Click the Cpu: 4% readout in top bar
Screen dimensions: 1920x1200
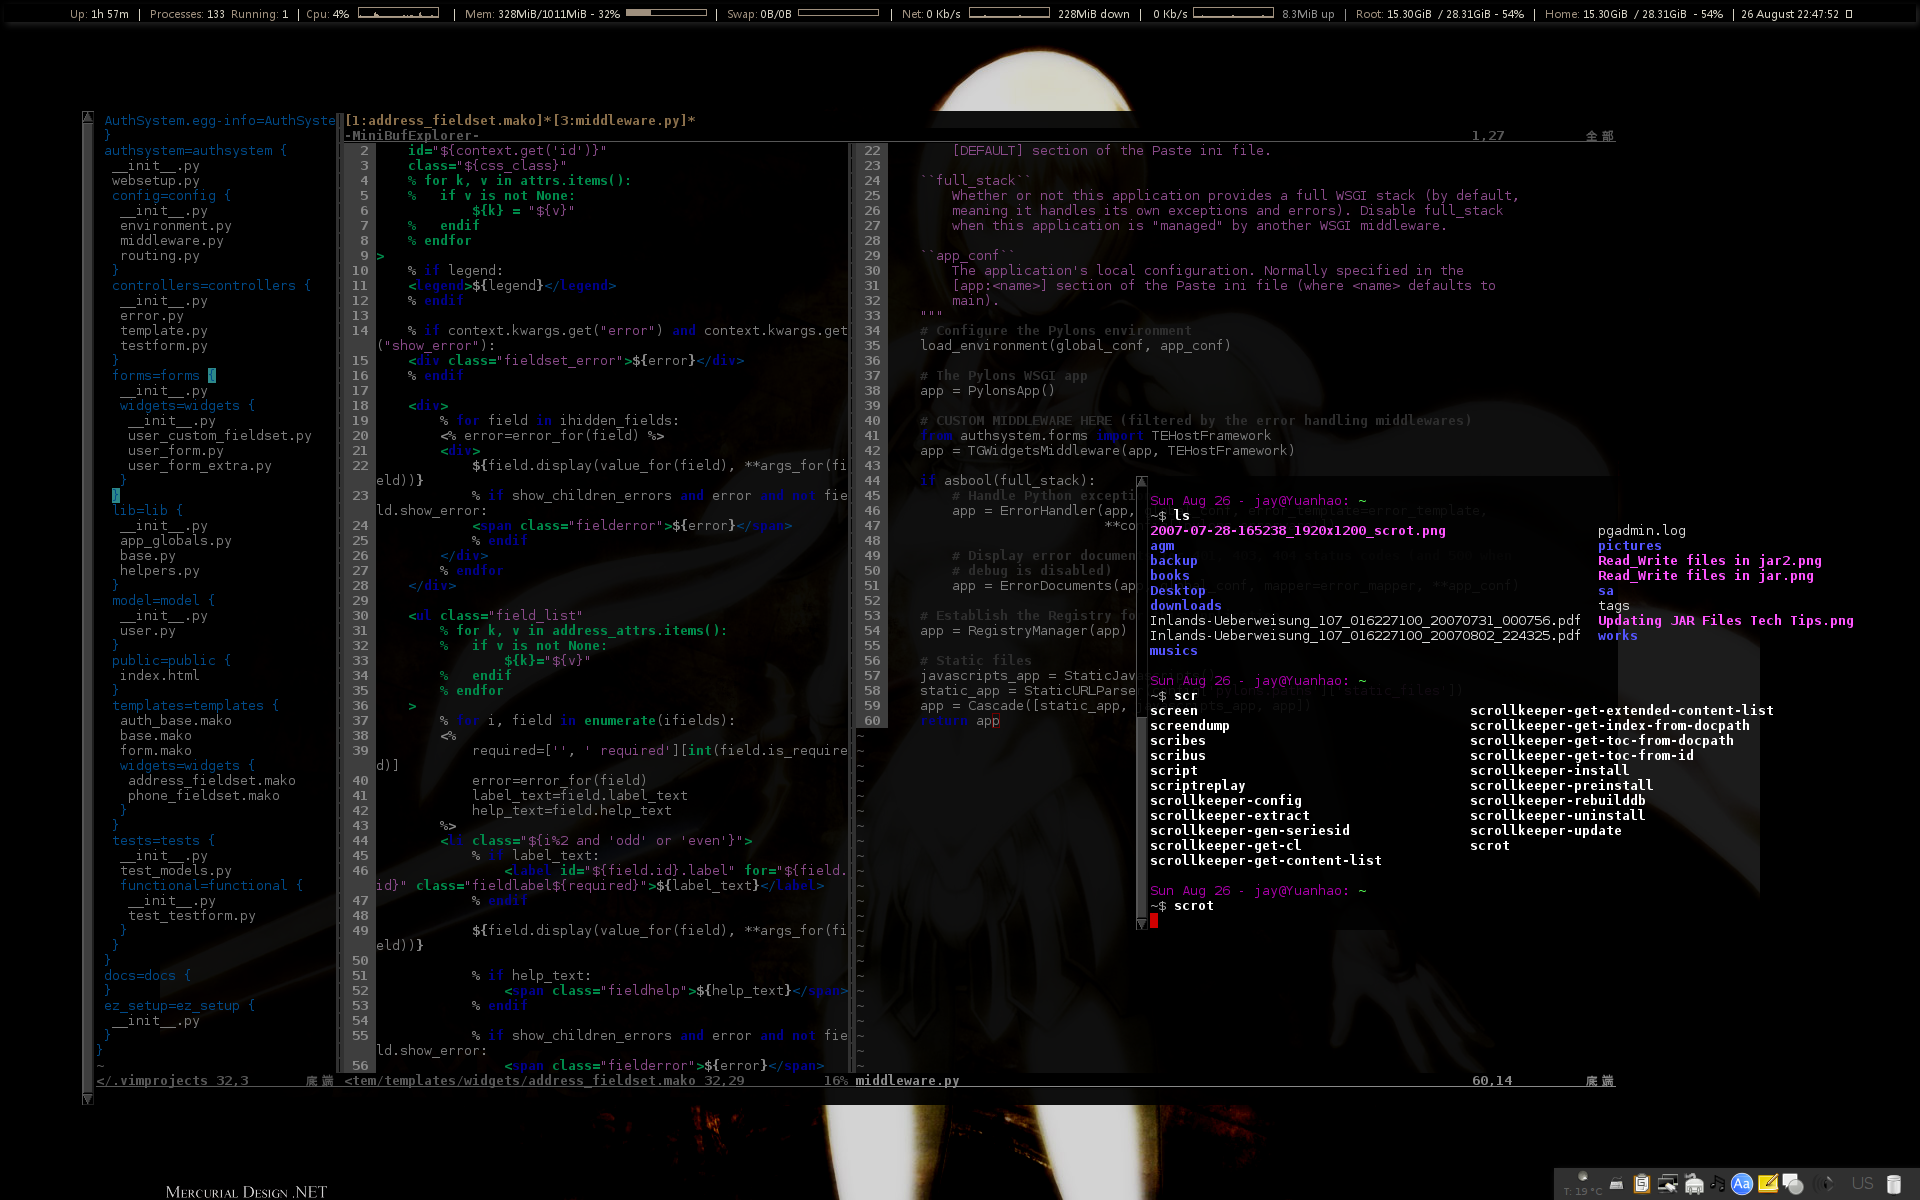point(327,15)
